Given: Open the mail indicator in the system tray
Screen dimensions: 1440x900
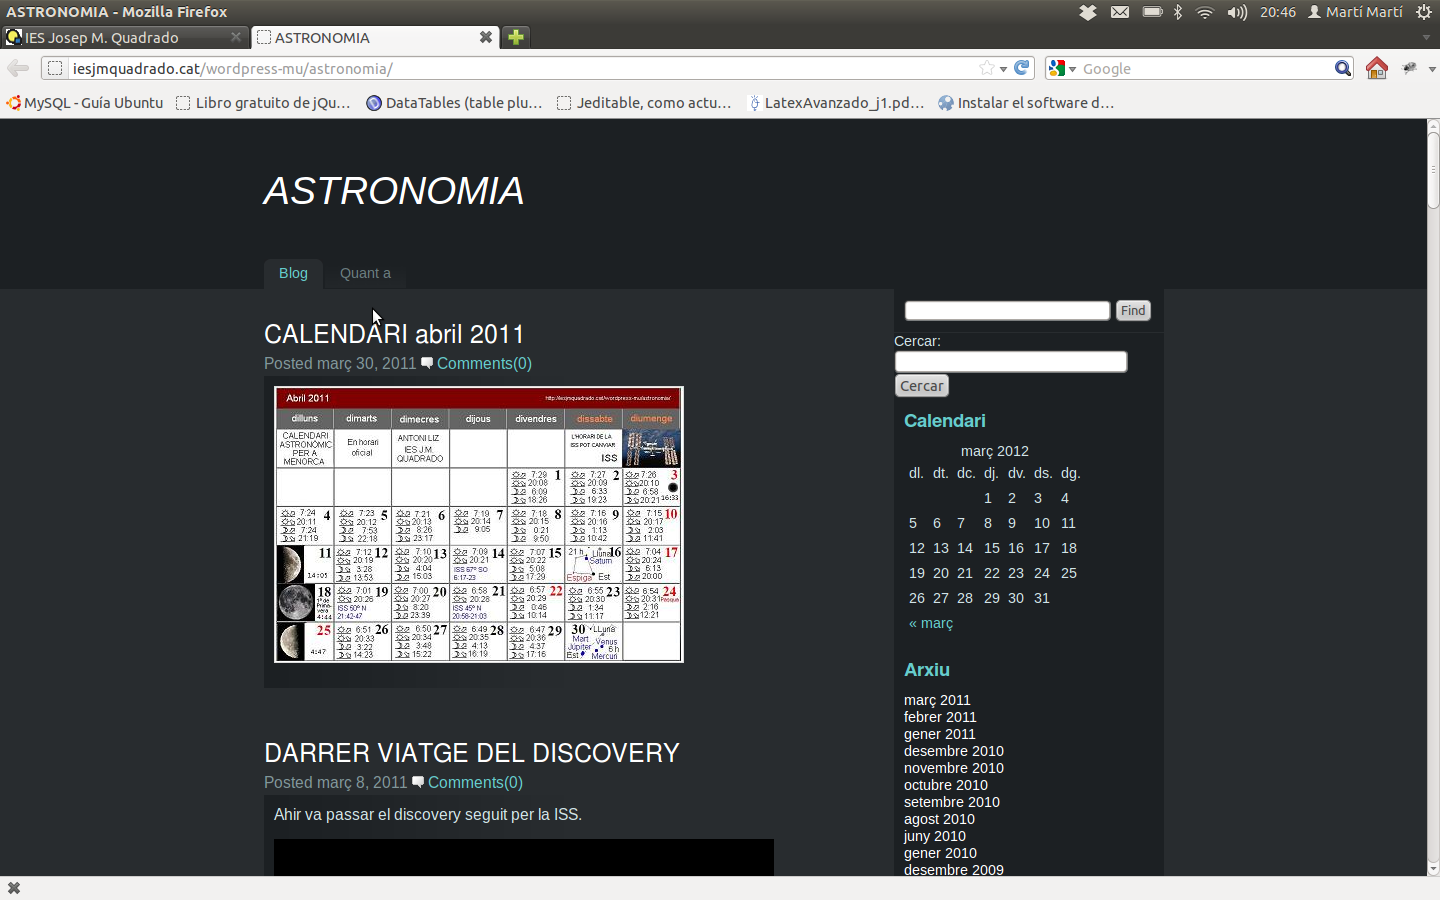Looking at the screenshot, I should coord(1120,12).
